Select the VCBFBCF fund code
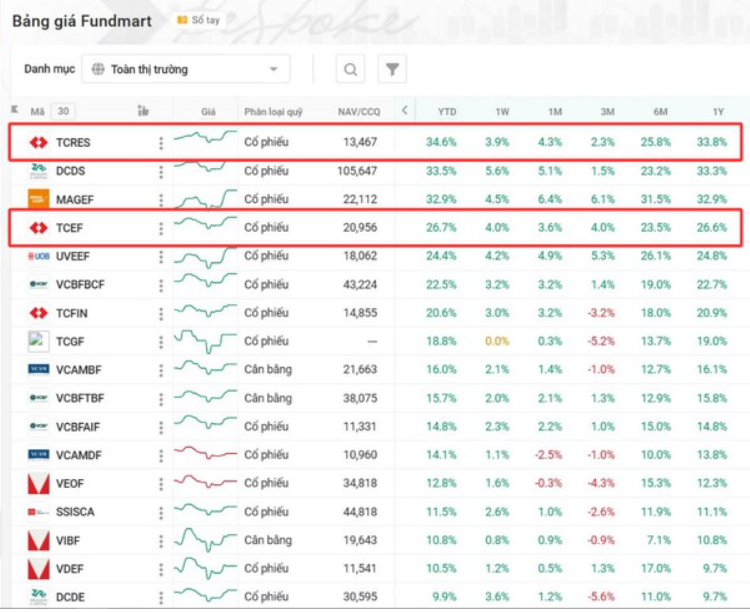Viewport: 750px width, 613px height. tap(80, 285)
